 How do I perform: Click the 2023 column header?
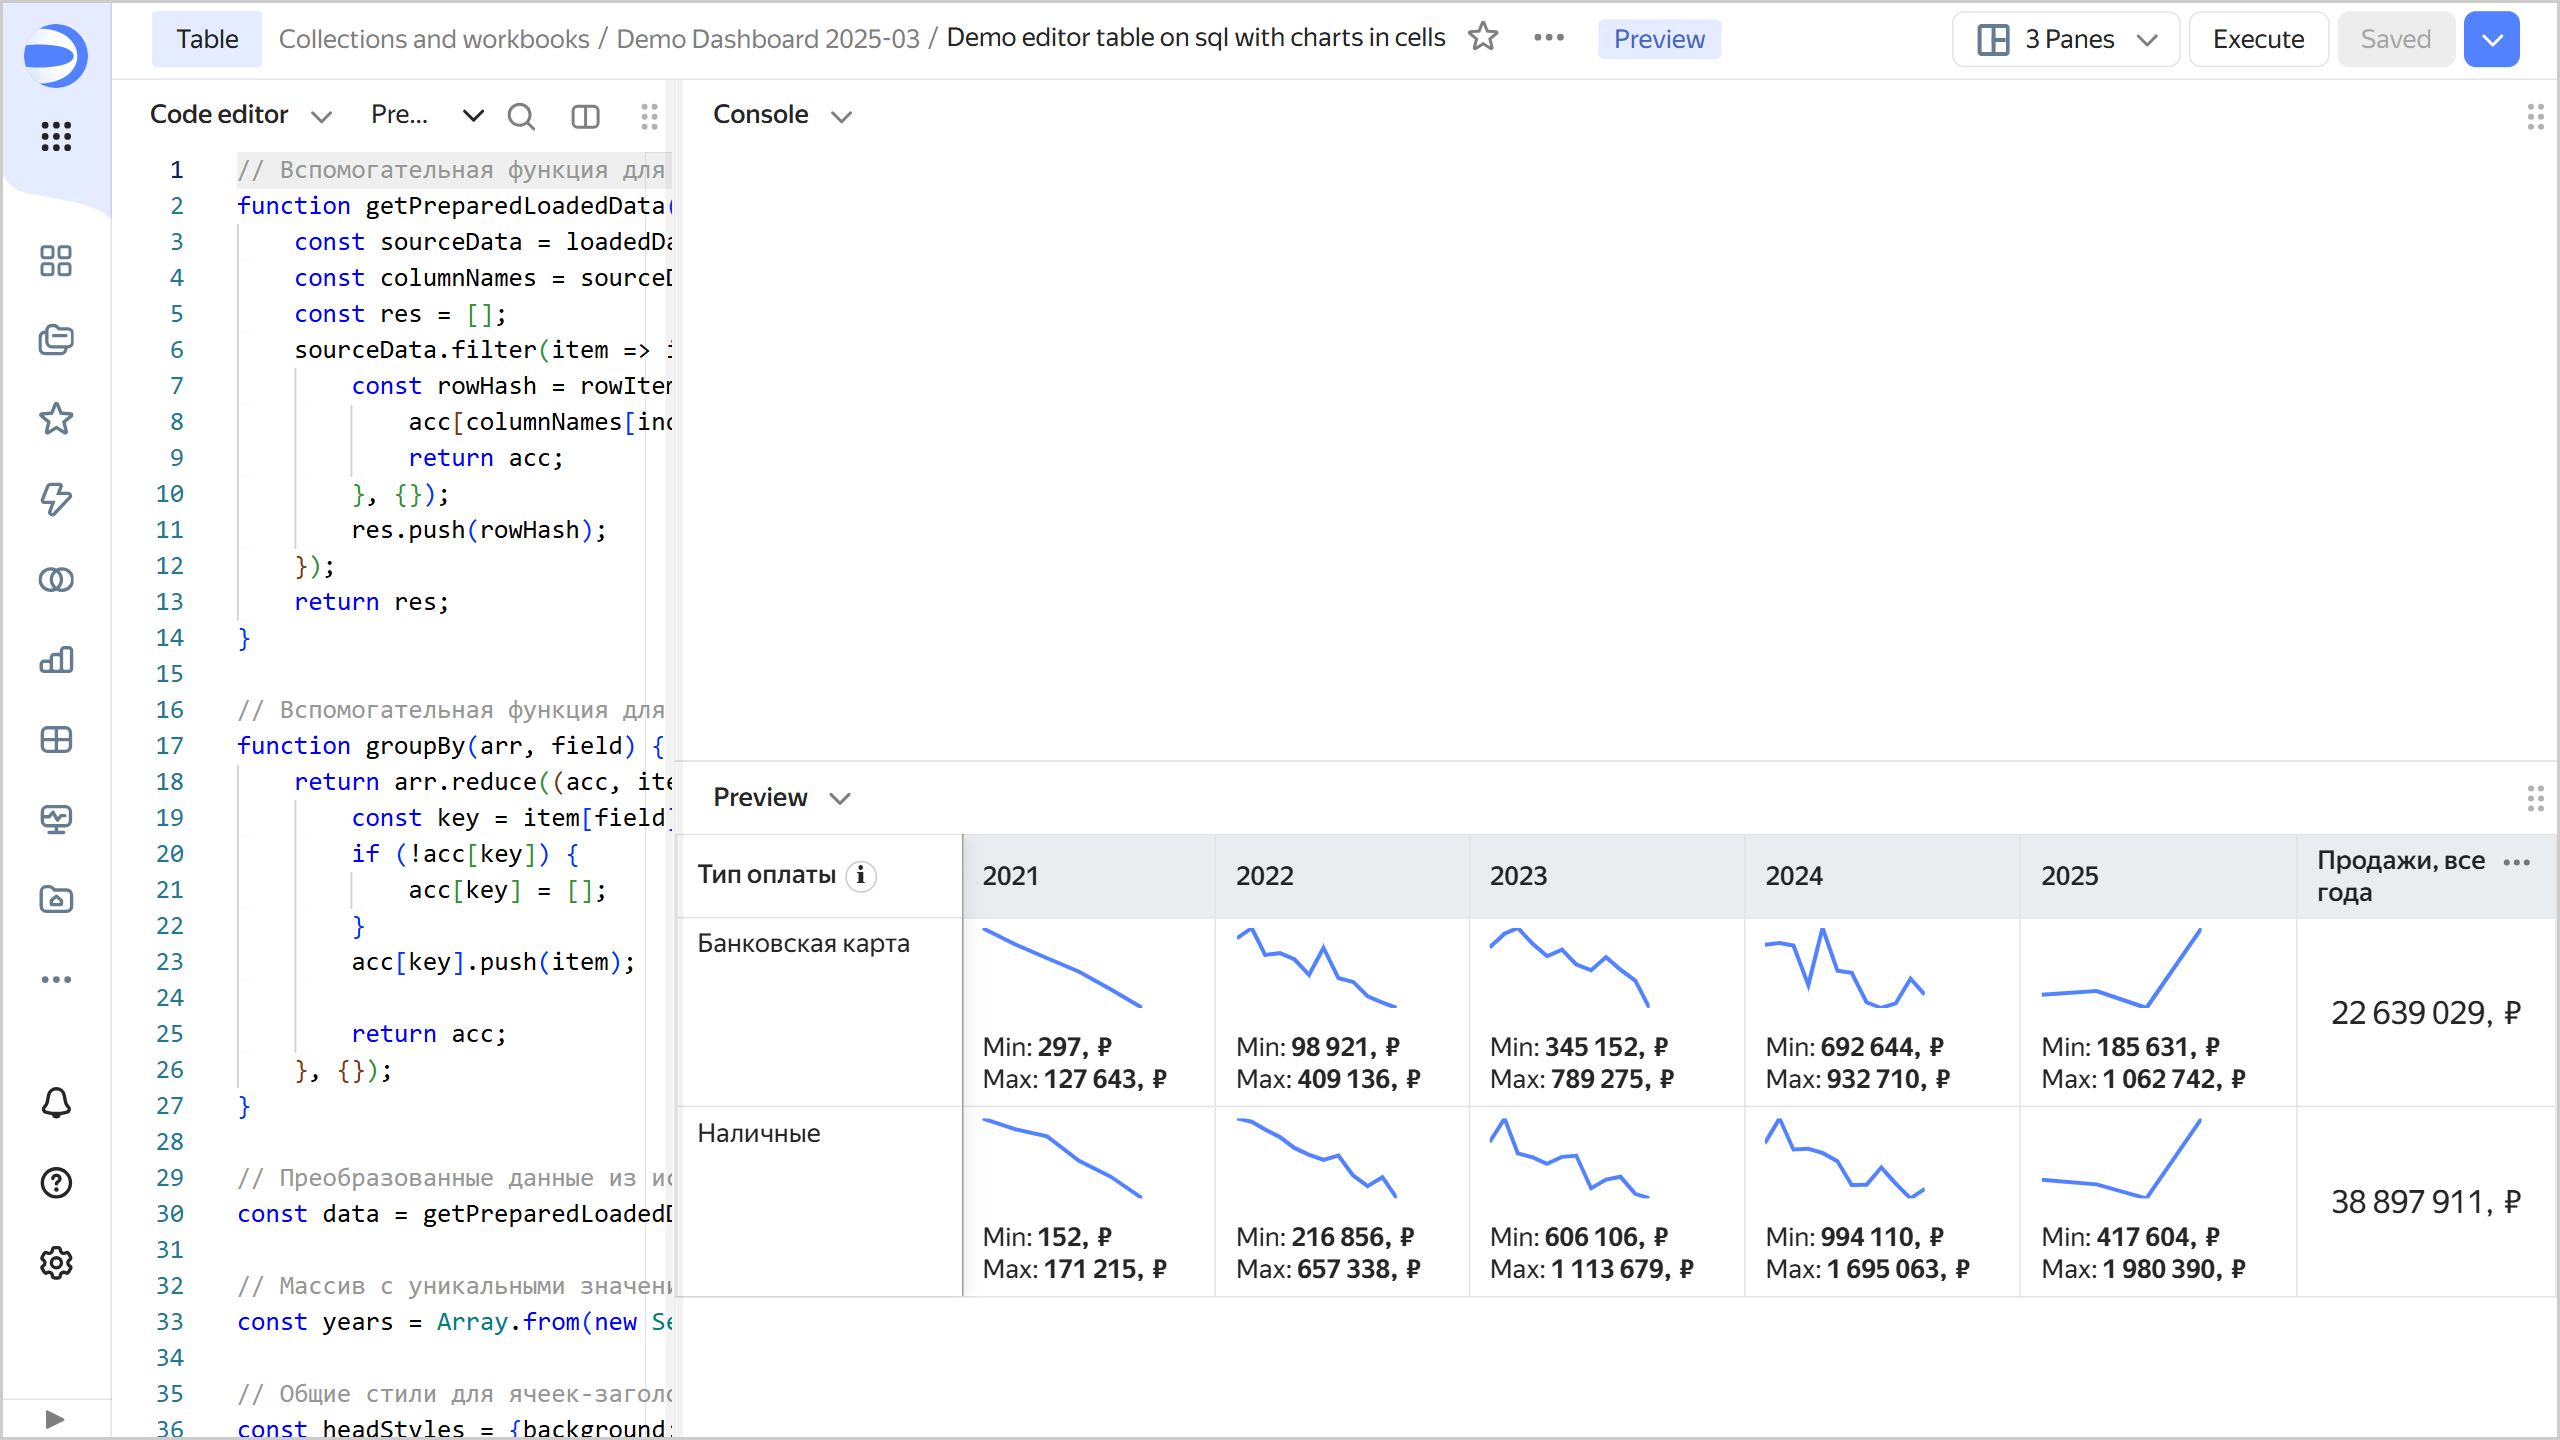click(1518, 876)
